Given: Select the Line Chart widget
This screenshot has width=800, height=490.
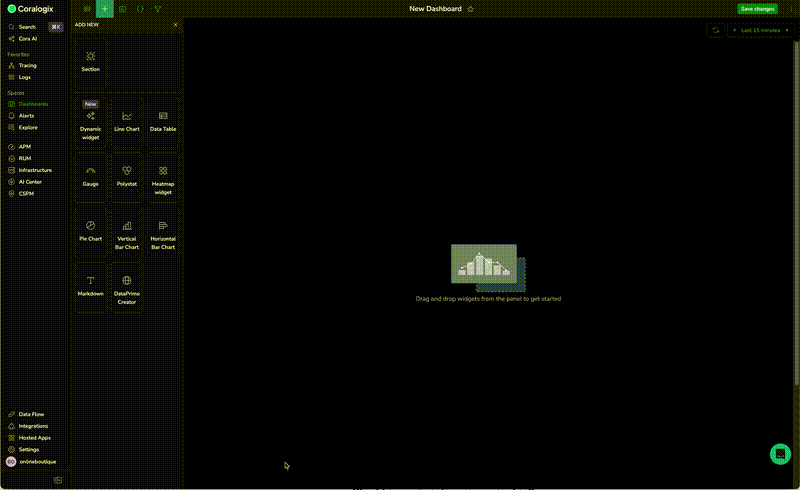Looking at the screenshot, I should click(x=126, y=120).
